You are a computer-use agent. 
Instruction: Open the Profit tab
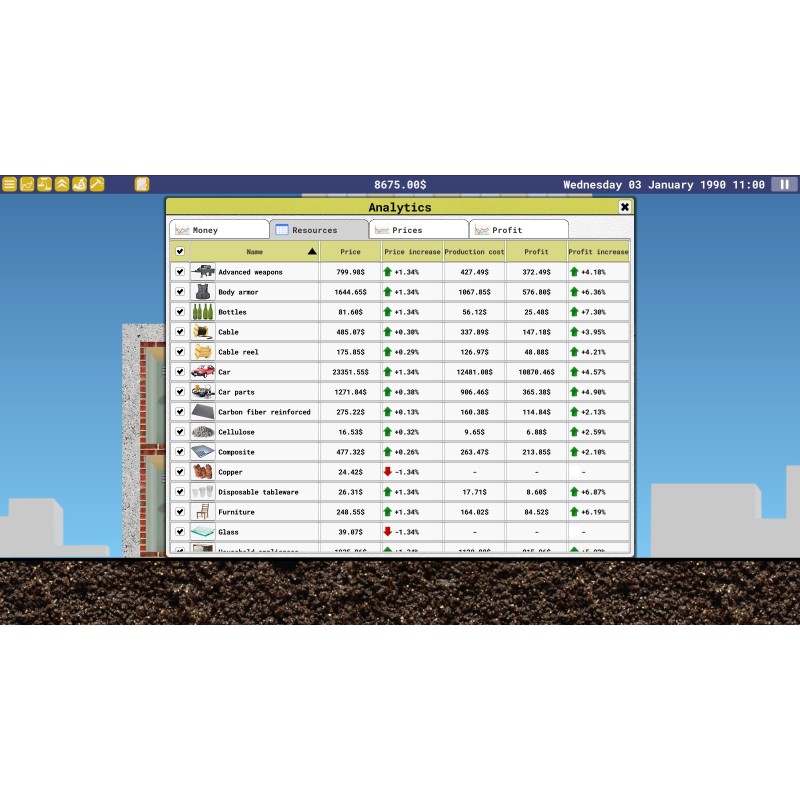(x=518, y=230)
